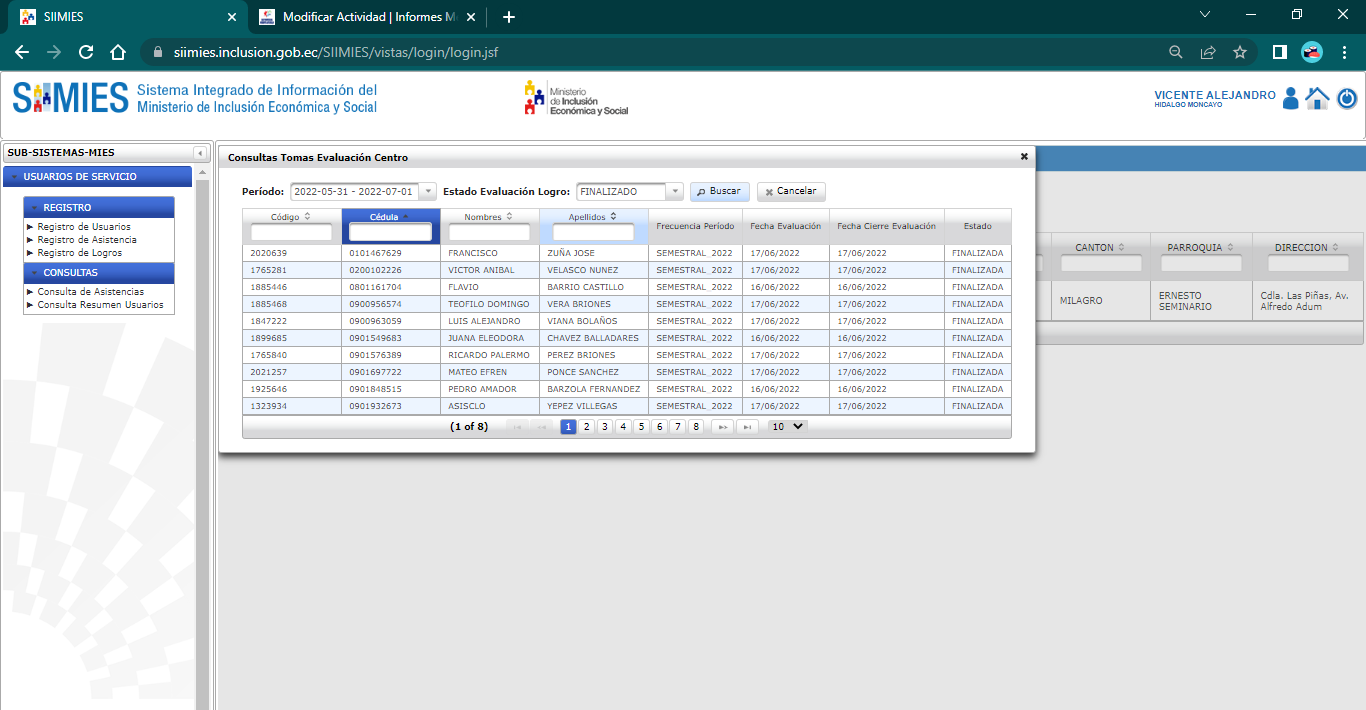Reload the browser page
1366x710 pixels.
tap(86, 52)
